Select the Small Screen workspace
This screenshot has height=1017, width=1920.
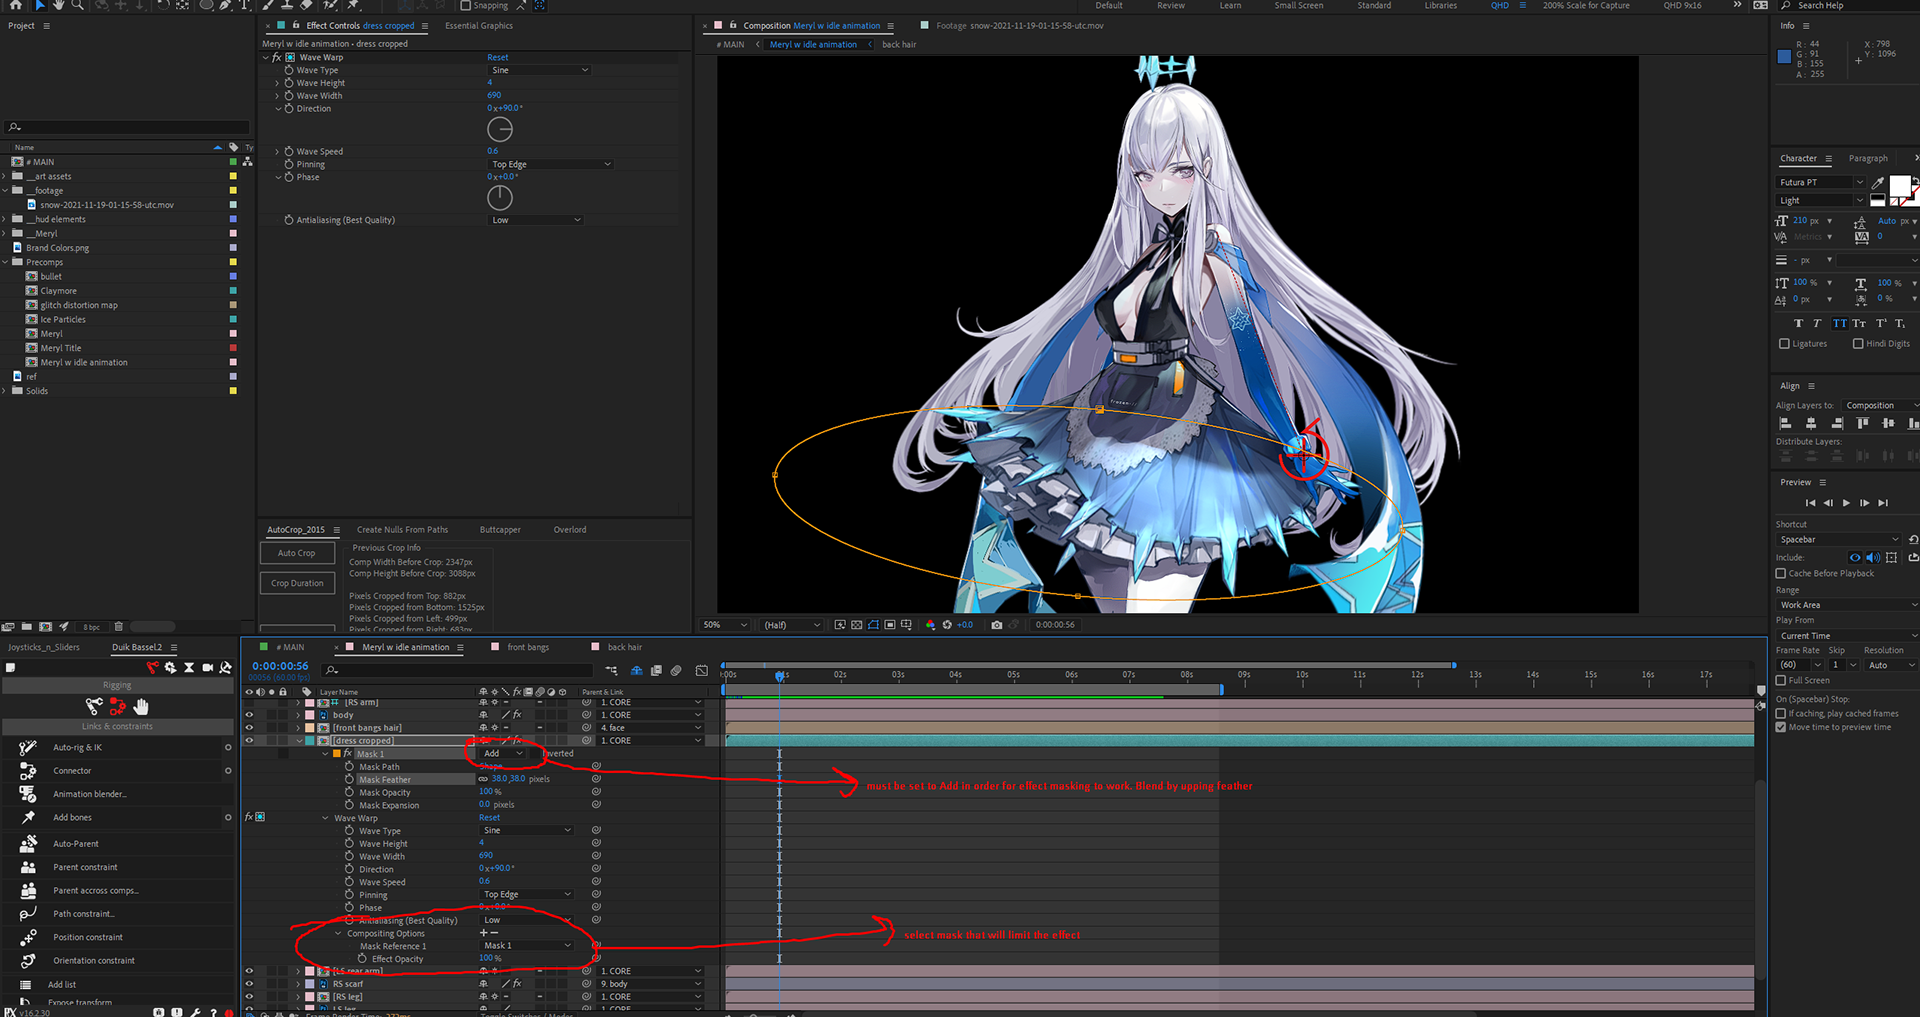(x=1298, y=6)
